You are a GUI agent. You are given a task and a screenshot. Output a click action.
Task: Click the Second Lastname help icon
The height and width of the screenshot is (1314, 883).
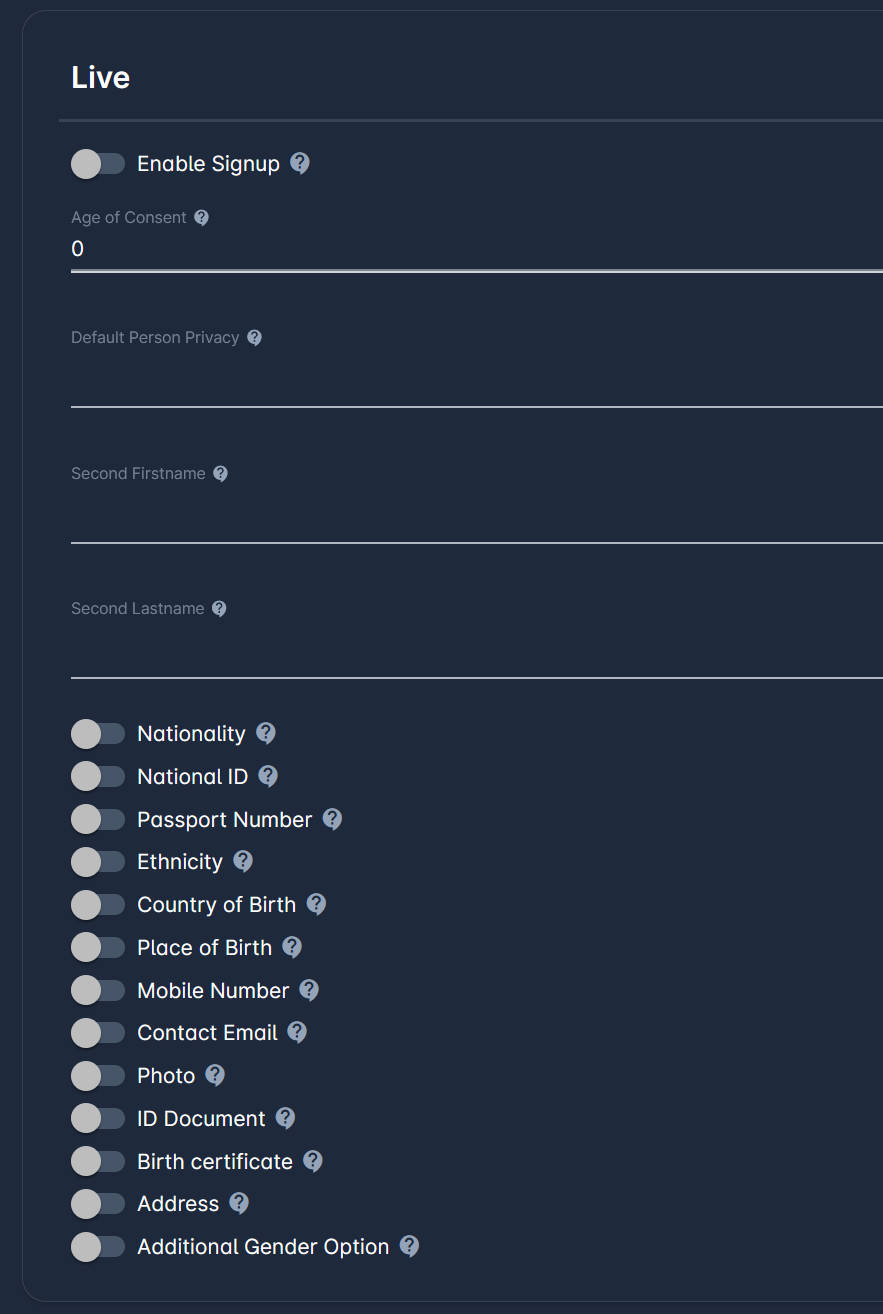(219, 608)
